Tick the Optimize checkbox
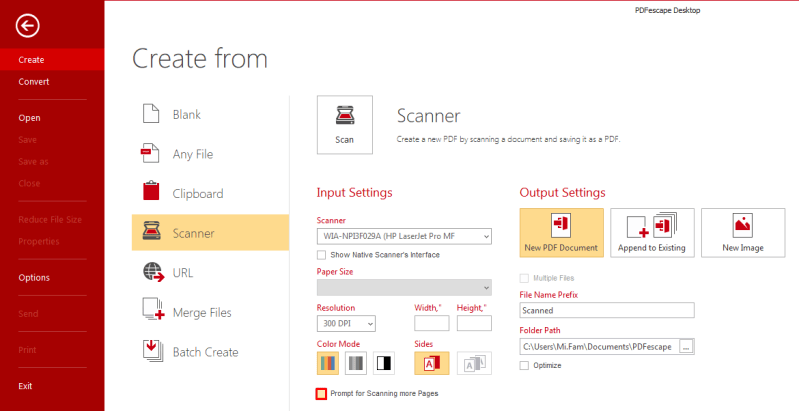The image size is (799, 411). (x=524, y=365)
